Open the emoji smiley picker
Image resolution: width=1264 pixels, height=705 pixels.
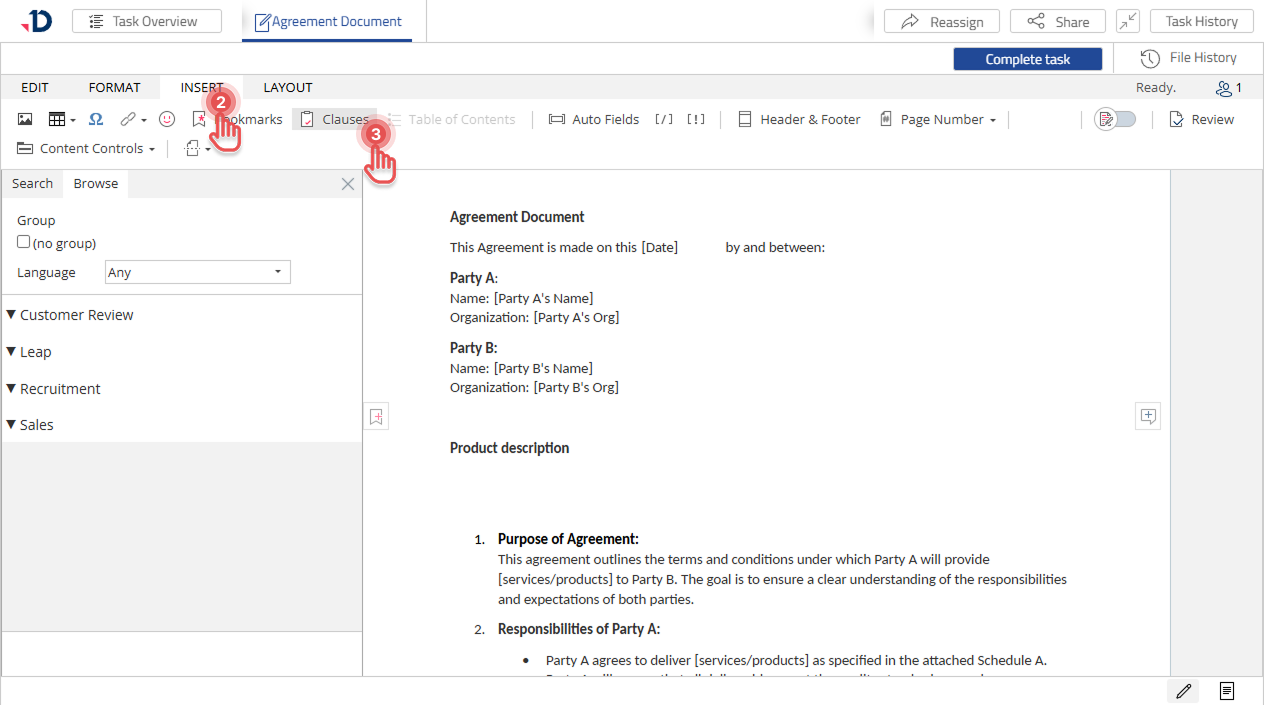point(167,119)
